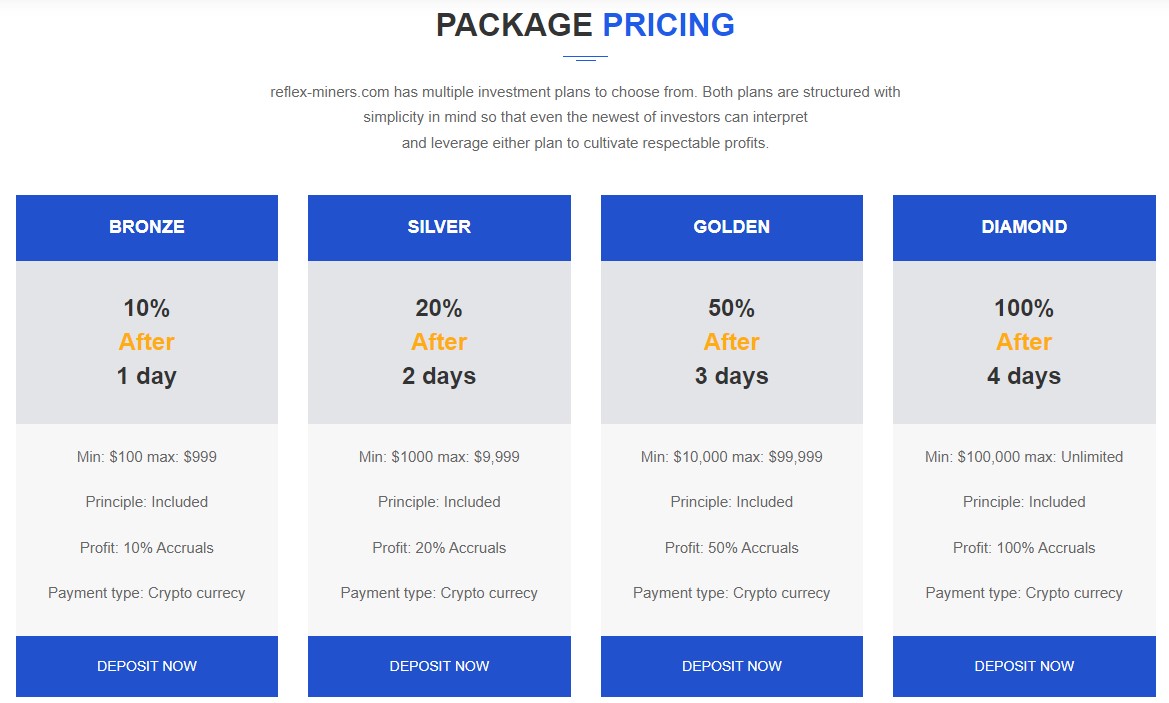Image resolution: width=1169 pixels, height=703 pixels.
Task: Click the 50% After 3 days panel
Action: (x=731, y=342)
